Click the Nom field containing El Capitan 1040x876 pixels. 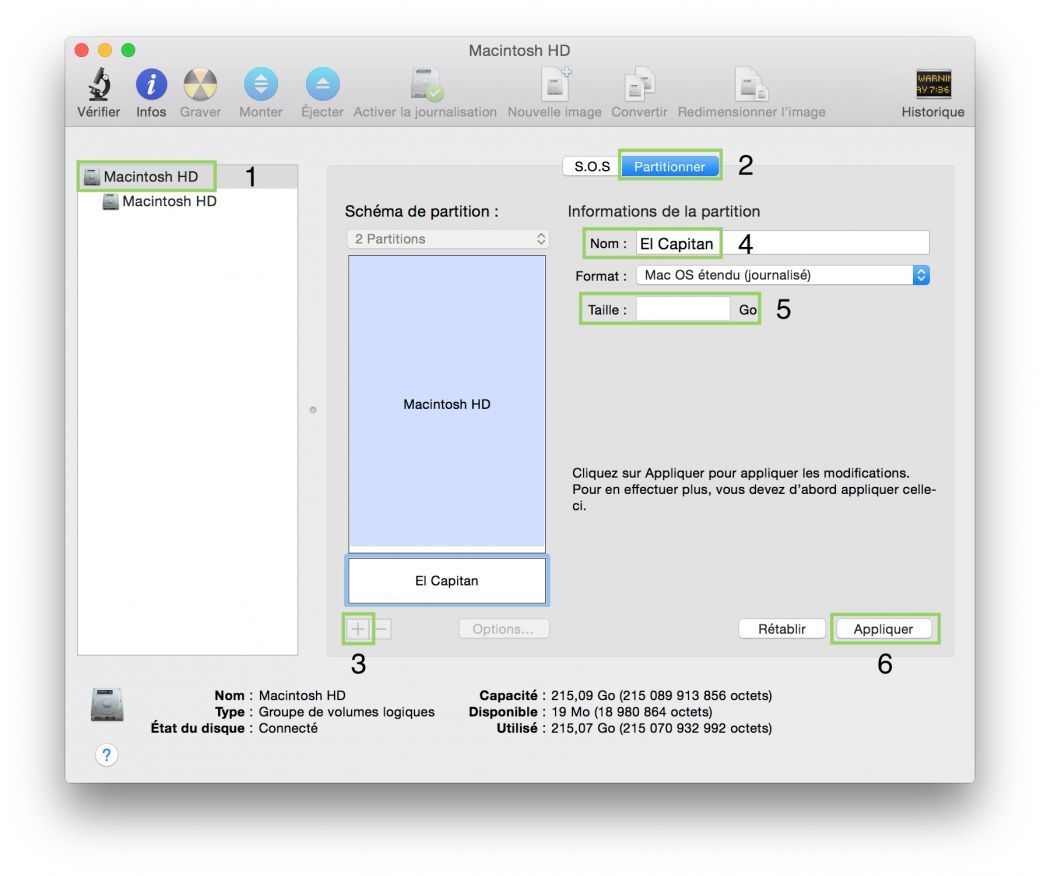point(783,243)
